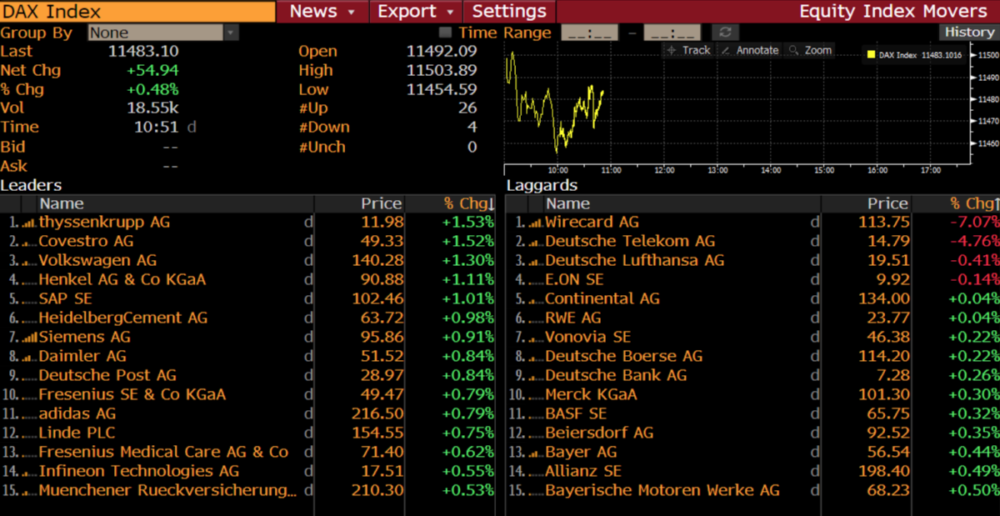Screen dimensions: 1000x516
Task: Select the Annotate pencil tool
Action: point(750,50)
